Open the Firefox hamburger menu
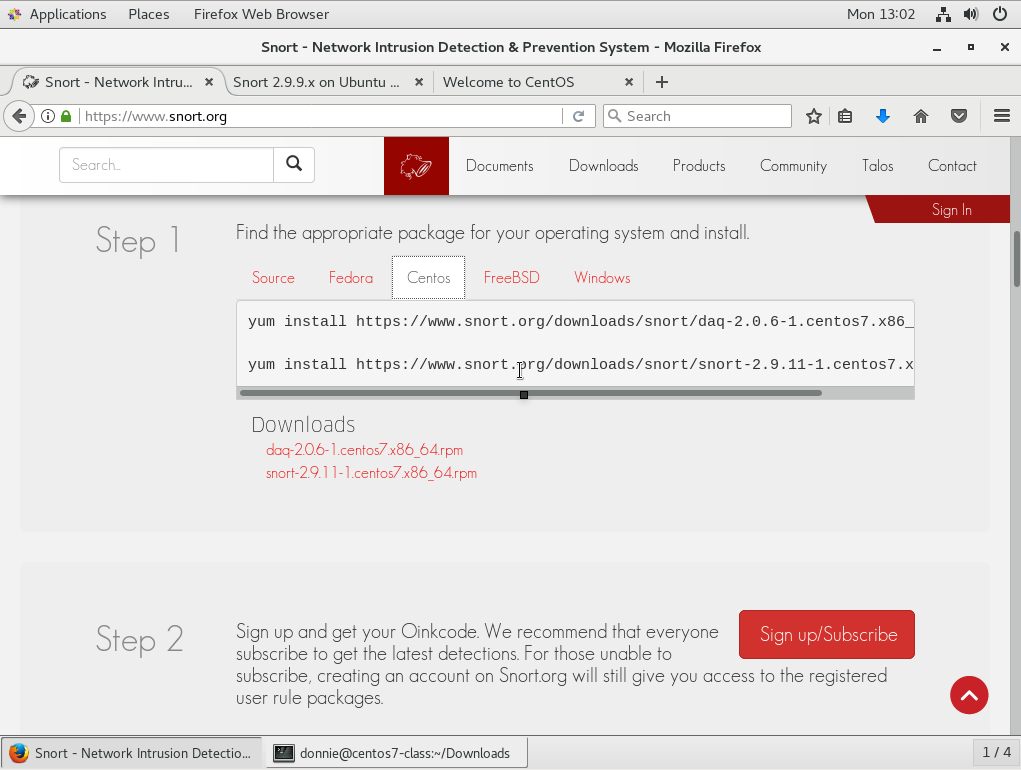 (x=1001, y=117)
